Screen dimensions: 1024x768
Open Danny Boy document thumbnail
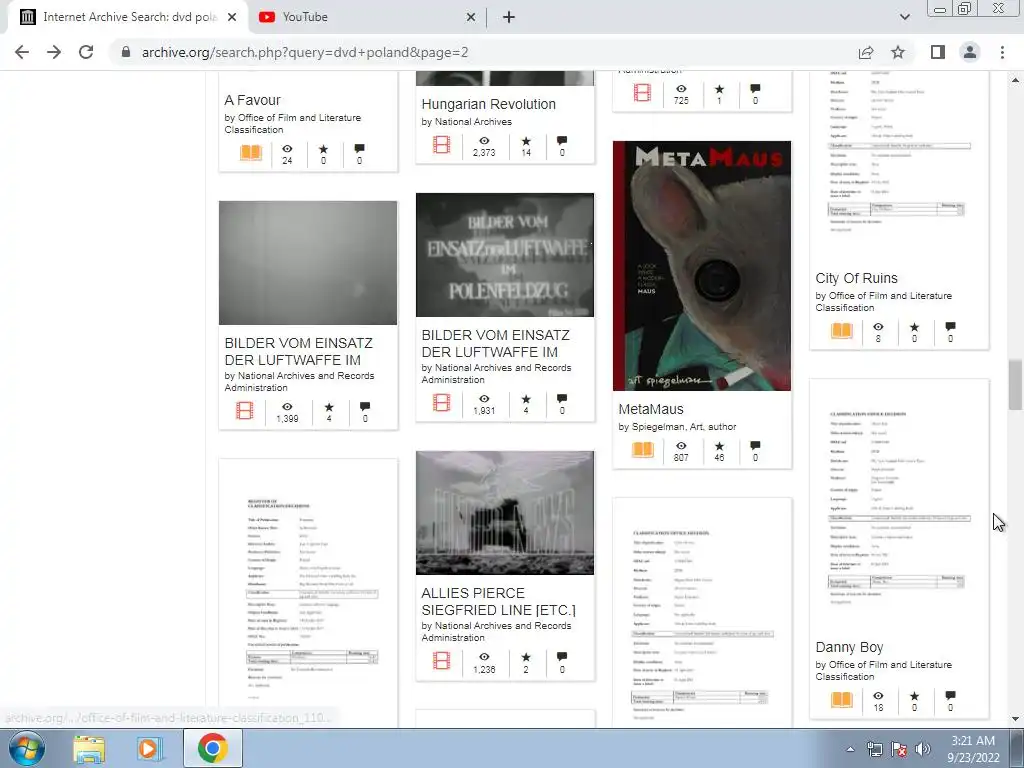tap(899, 505)
